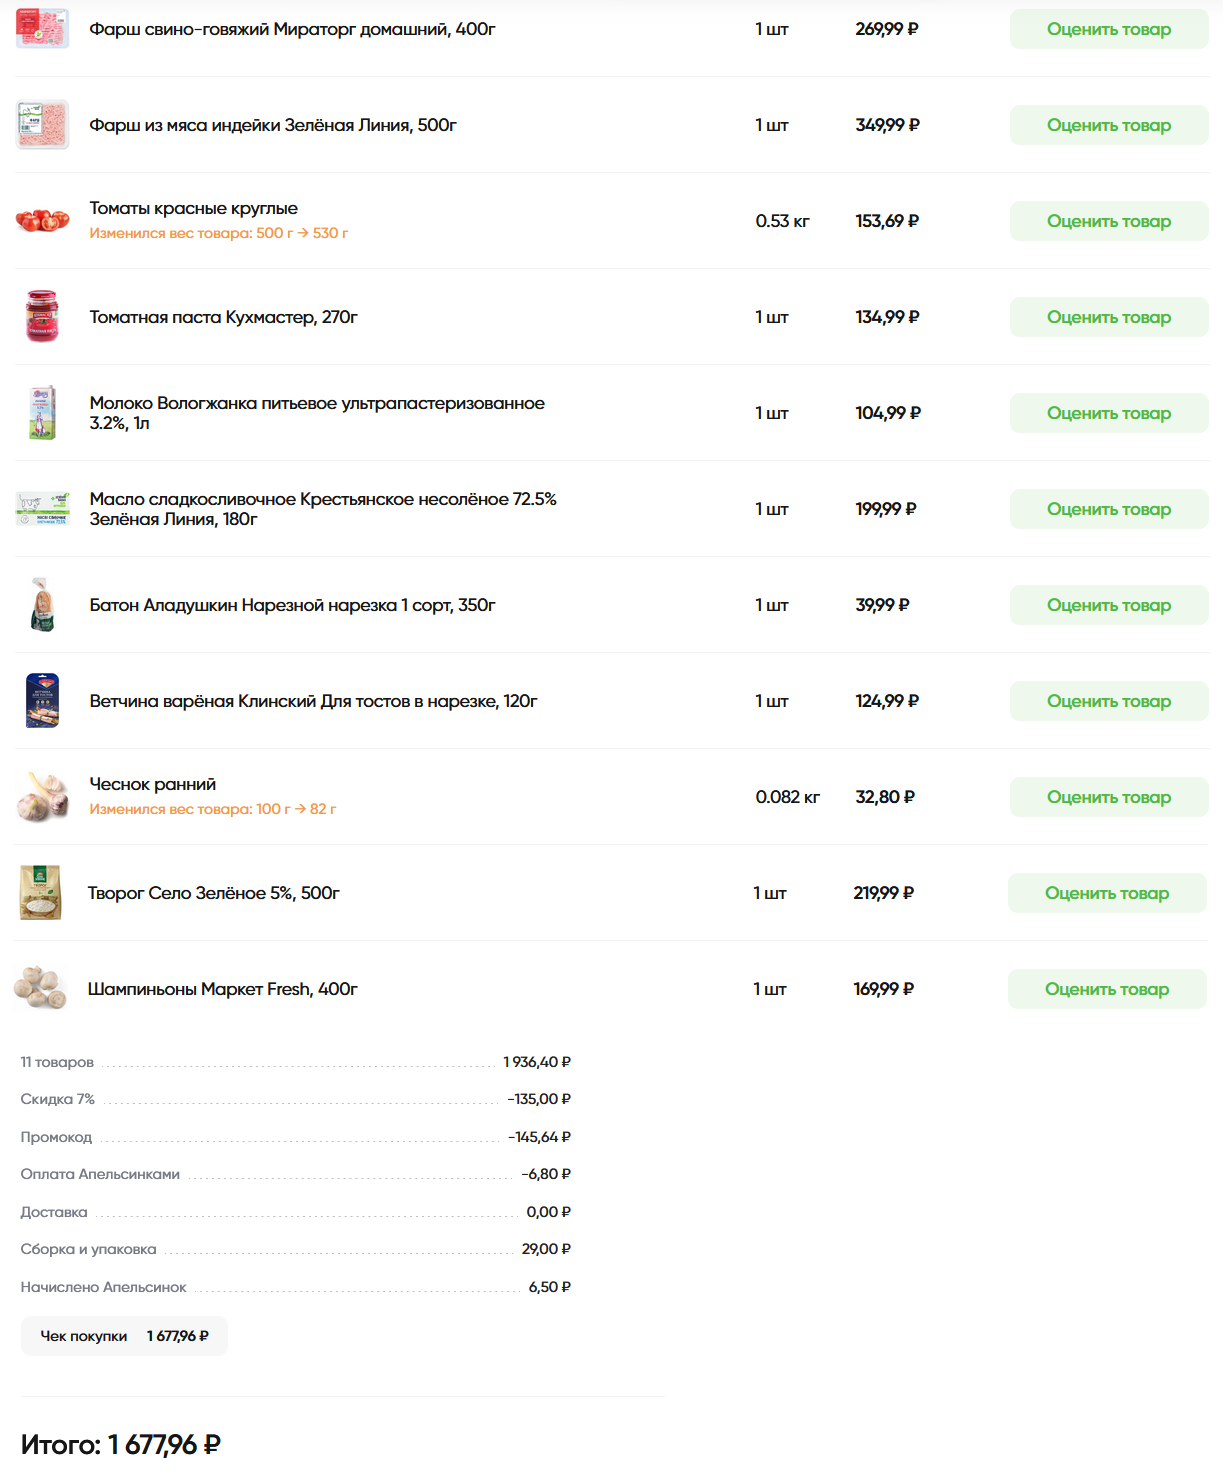This screenshot has width=1230, height=1482.
Task: Click the Вологжанка milk carton image
Action: (x=42, y=412)
